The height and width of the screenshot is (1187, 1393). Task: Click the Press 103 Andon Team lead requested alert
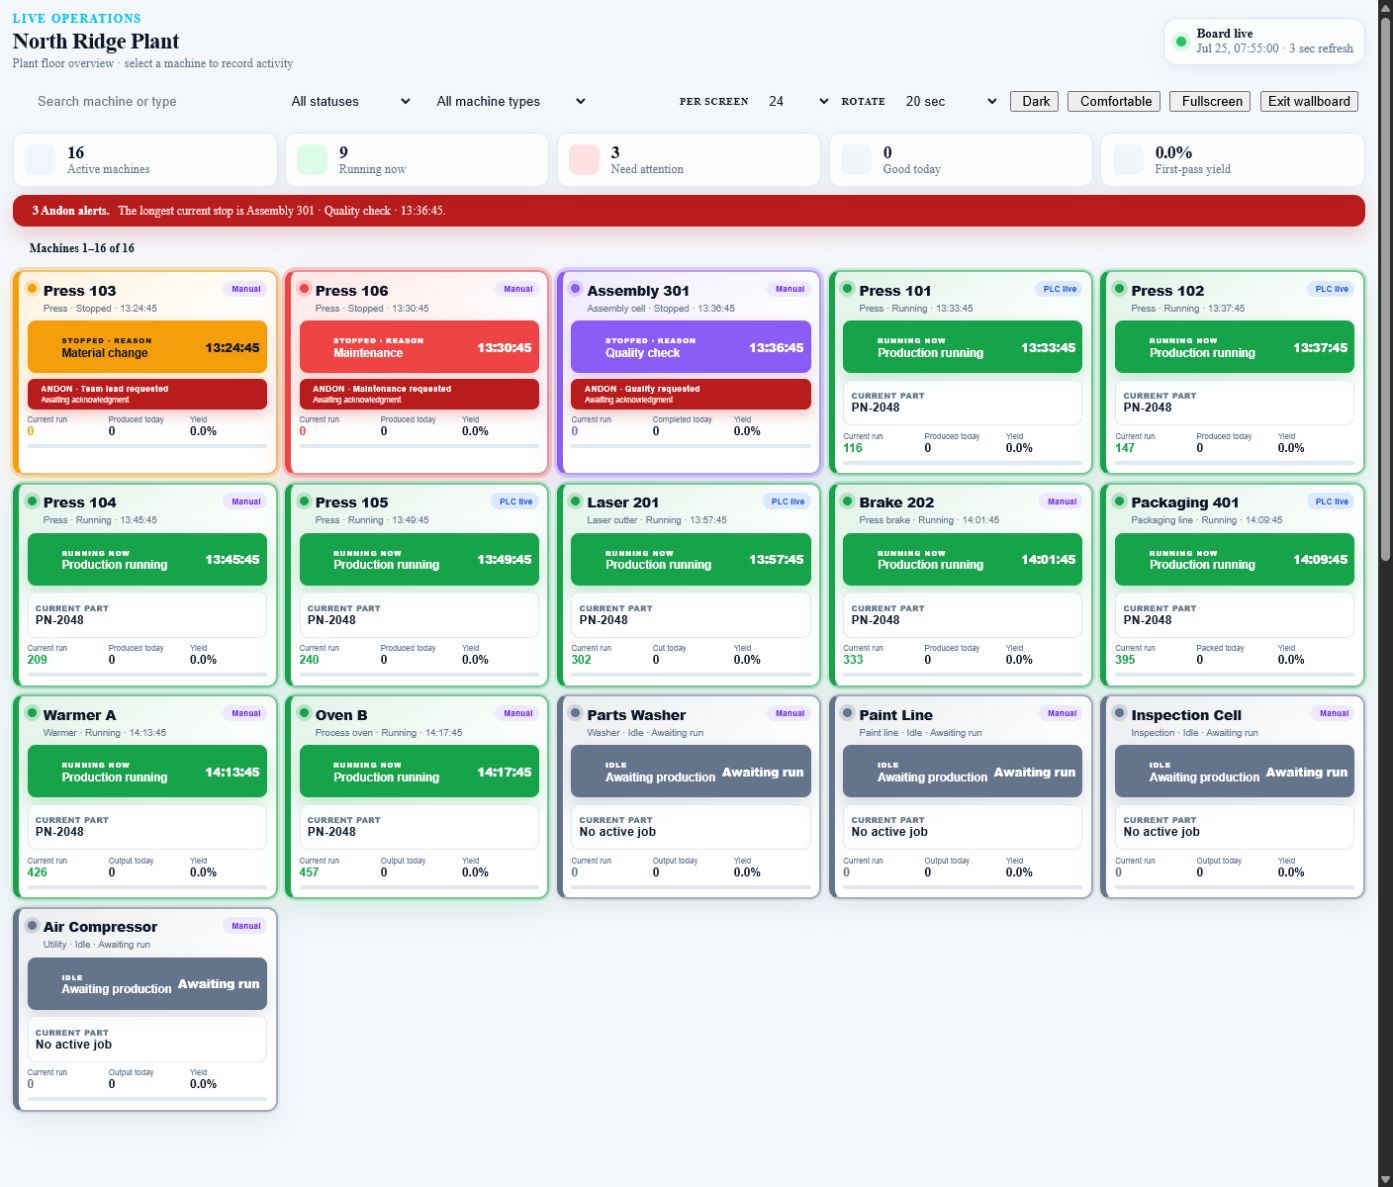click(147, 394)
